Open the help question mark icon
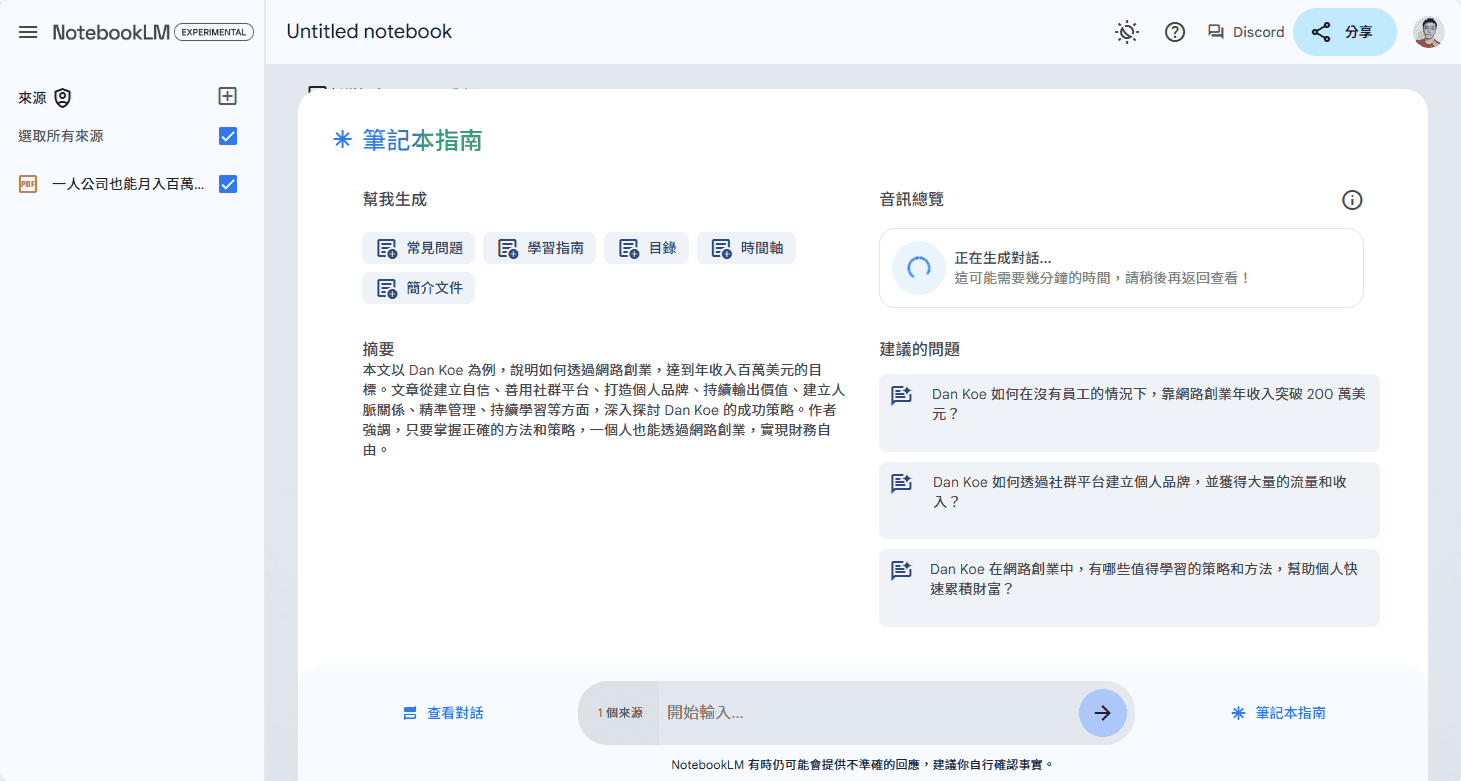The height and width of the screenshot is (781, 1461). pos(1175,32)
